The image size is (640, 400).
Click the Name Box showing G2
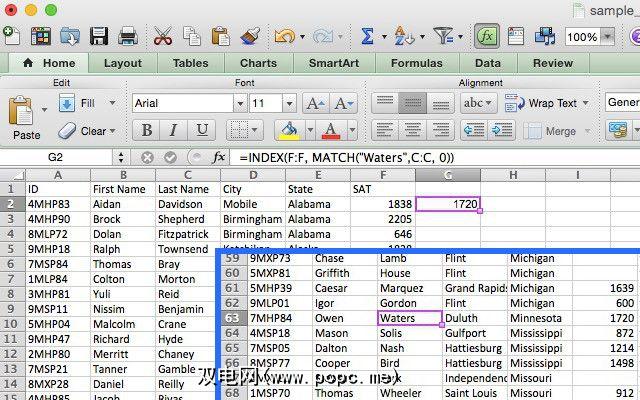pos(56,157)
